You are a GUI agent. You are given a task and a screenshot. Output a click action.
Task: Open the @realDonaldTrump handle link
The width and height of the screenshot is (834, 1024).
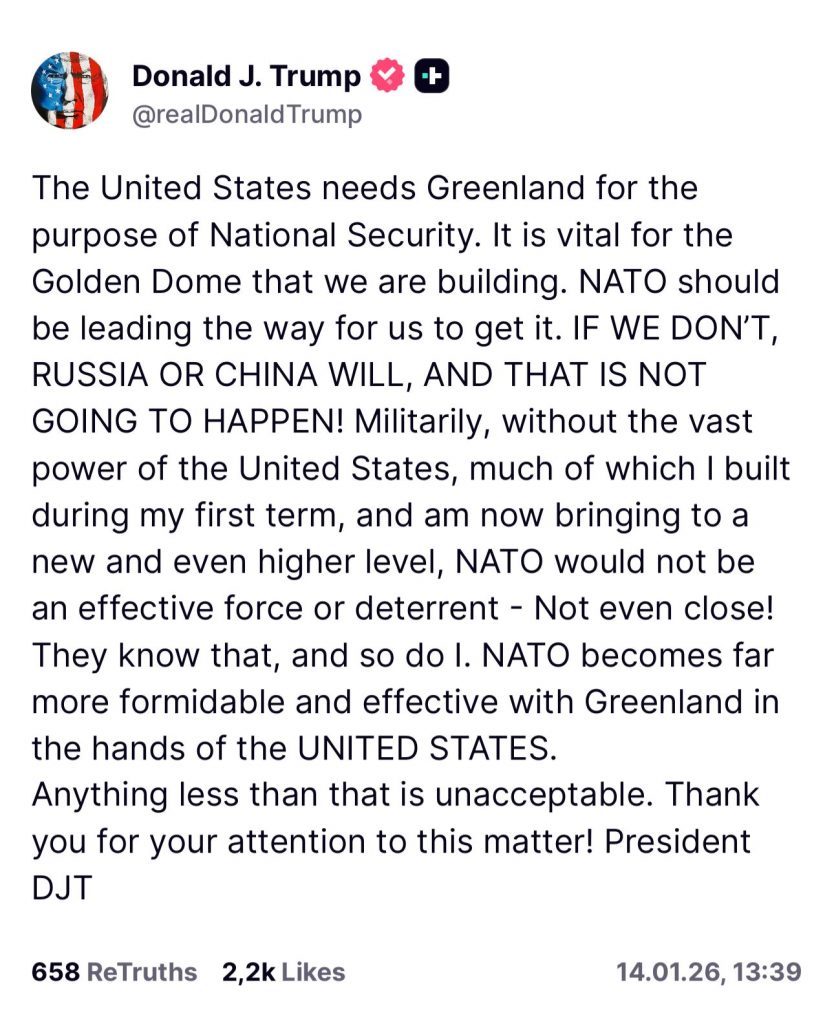pos(246,115)
